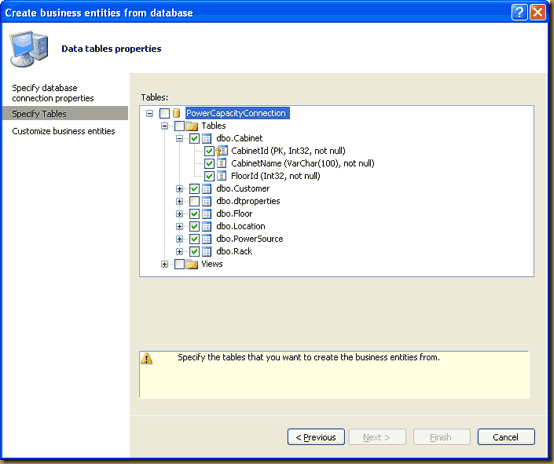Expand the dbo.Rack node

tap(179, 252)
